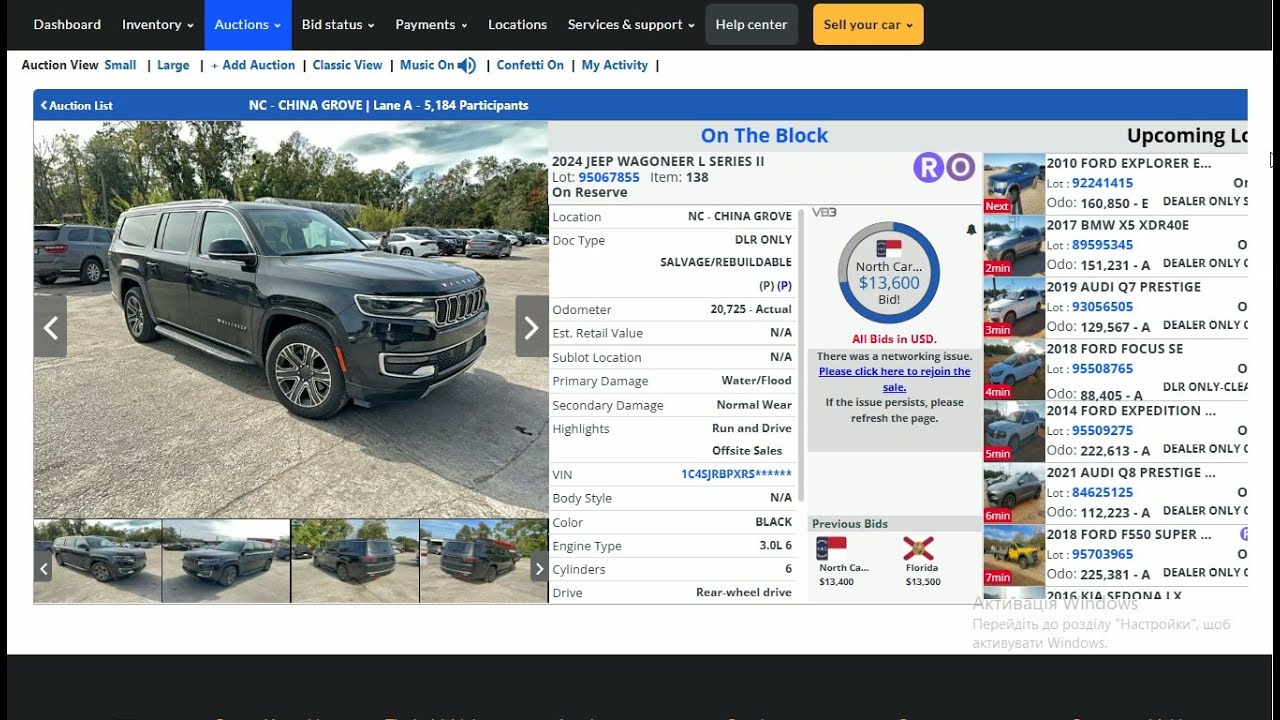Click the 2018 Ford F550 thumbnail

click(1014, 556)
